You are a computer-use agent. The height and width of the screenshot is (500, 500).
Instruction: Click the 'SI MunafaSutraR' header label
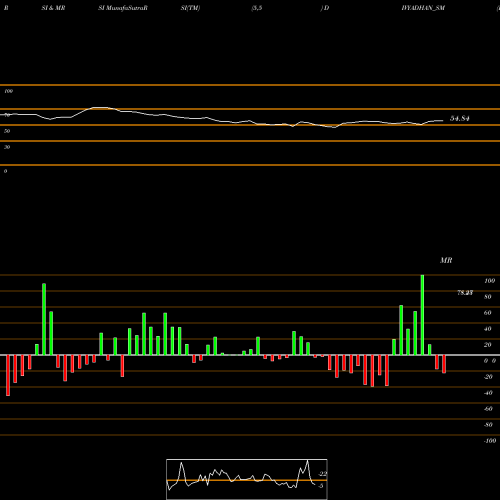pos(123,8)
